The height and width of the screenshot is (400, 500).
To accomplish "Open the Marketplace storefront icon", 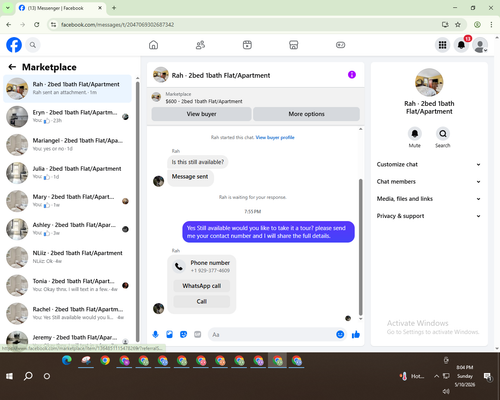I will coord(294,45).
